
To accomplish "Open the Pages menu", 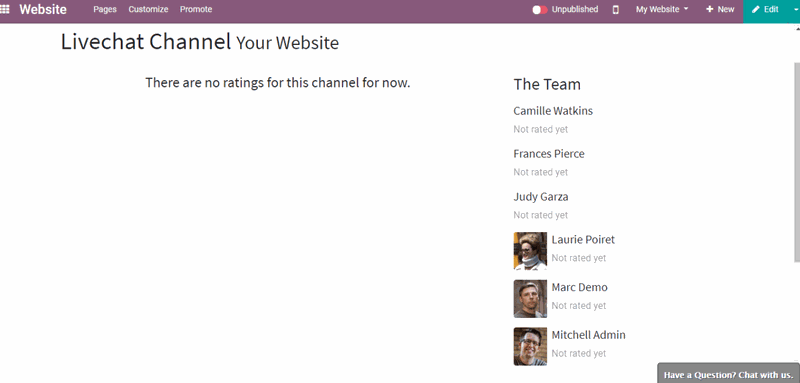I will [x=105, y=9].
